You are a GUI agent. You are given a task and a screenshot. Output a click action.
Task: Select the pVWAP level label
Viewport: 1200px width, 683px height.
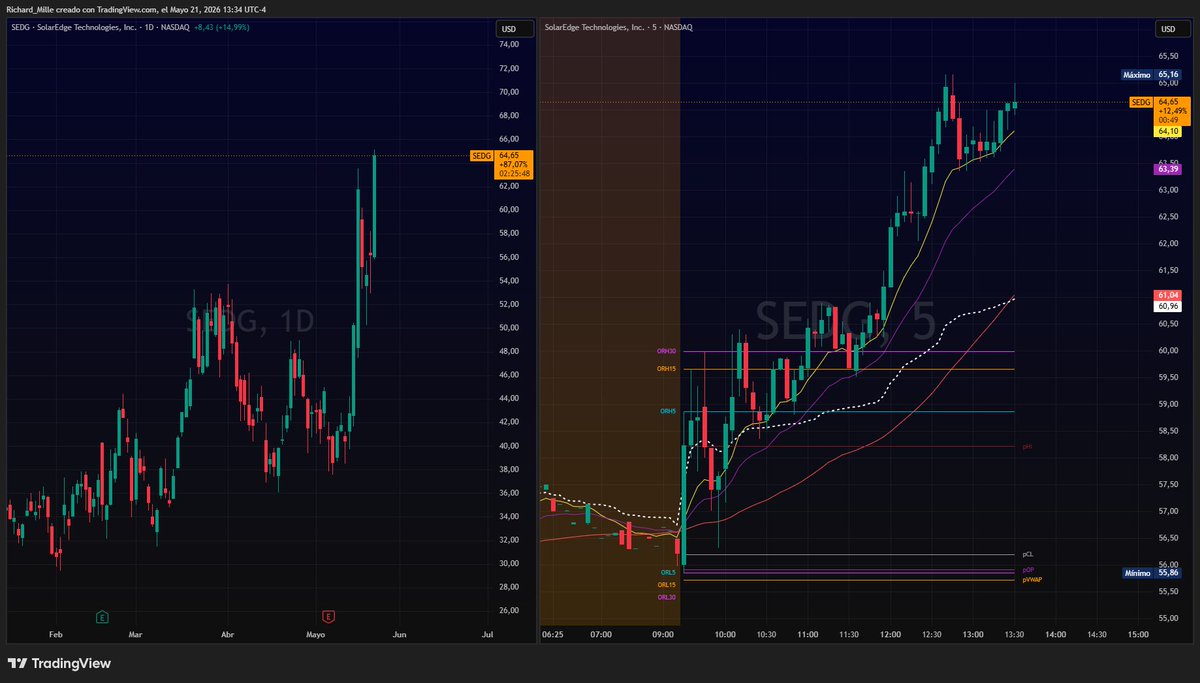click(1032, 579)
